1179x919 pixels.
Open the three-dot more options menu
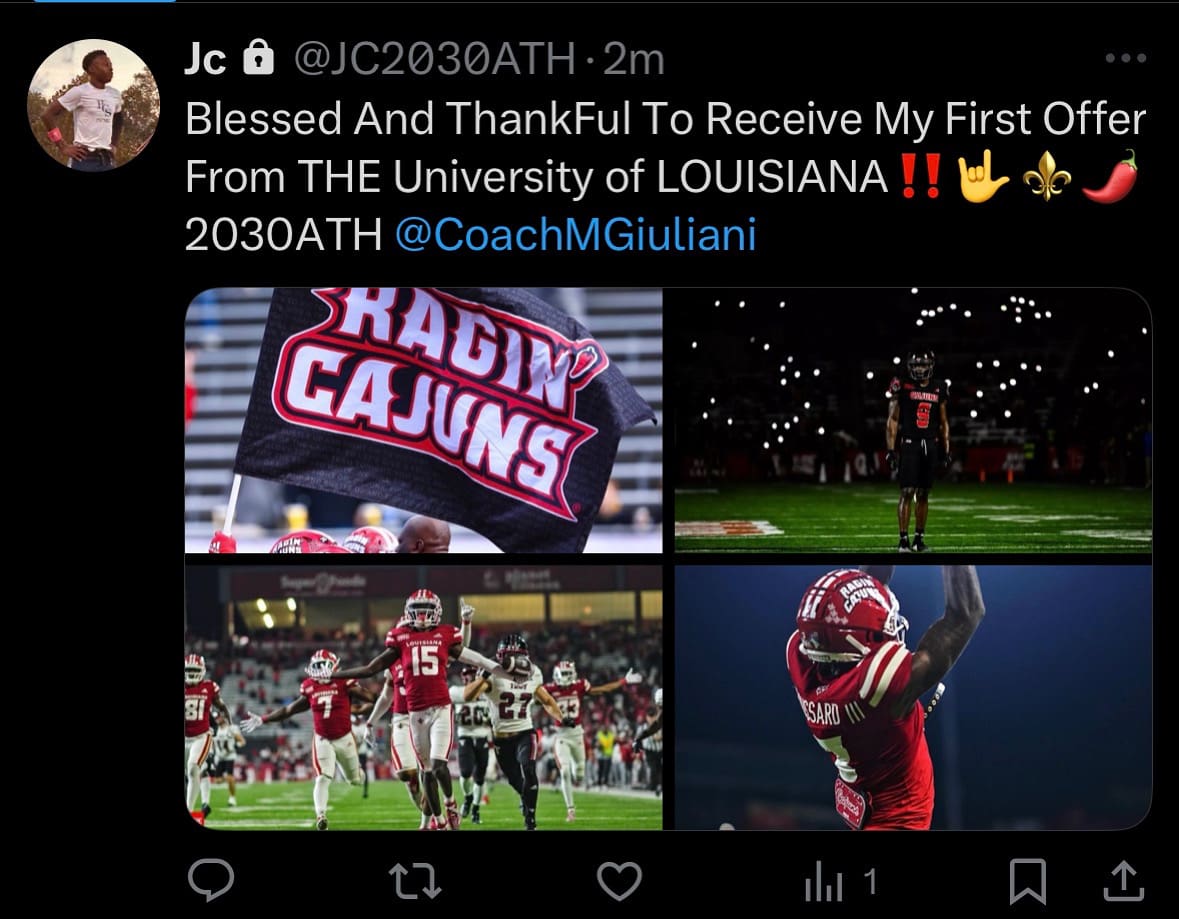[1126, 58]
